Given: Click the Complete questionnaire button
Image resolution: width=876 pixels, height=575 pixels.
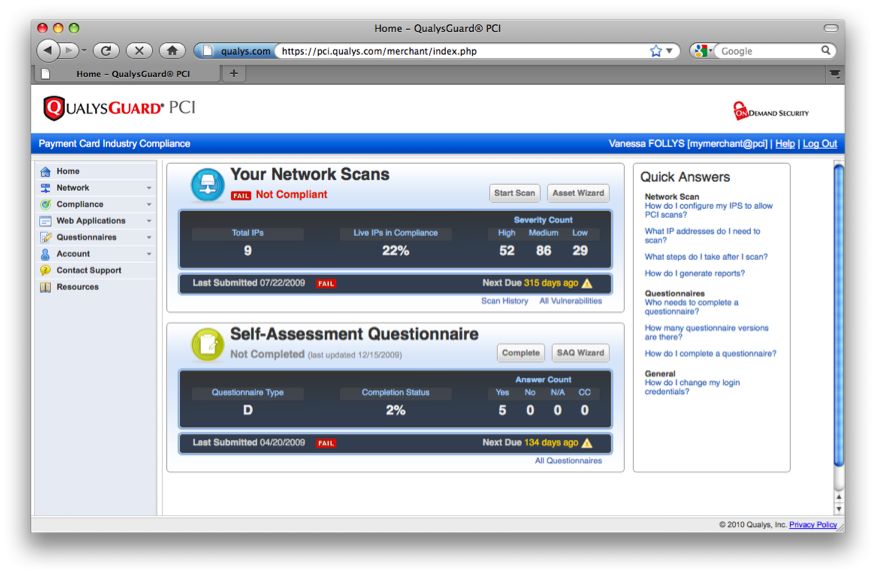Looking at the screenshot, I should (521, 353).
